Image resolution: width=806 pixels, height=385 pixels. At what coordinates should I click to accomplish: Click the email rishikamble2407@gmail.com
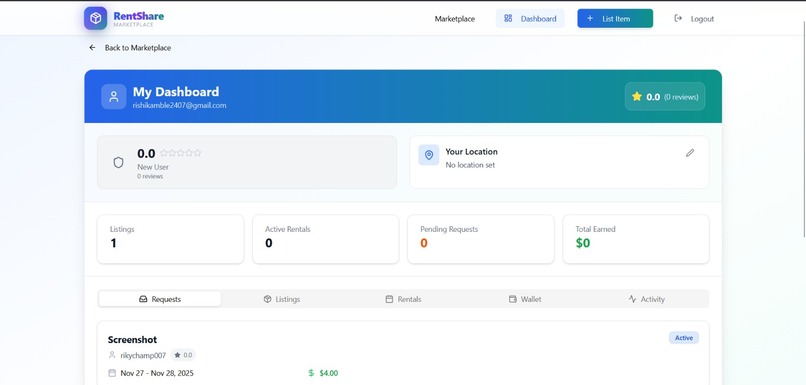point(179,105)
